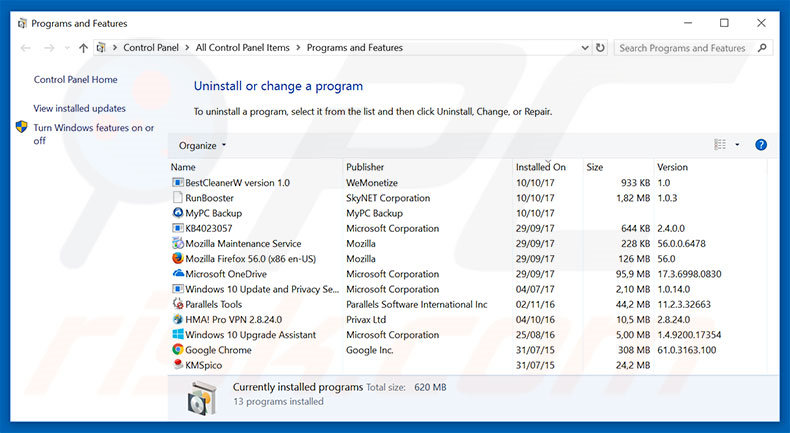Image resolution: width=790 pixels, height=433 pixels.
Task: Click the Parallels Tools icon
Action: point(177,304)
